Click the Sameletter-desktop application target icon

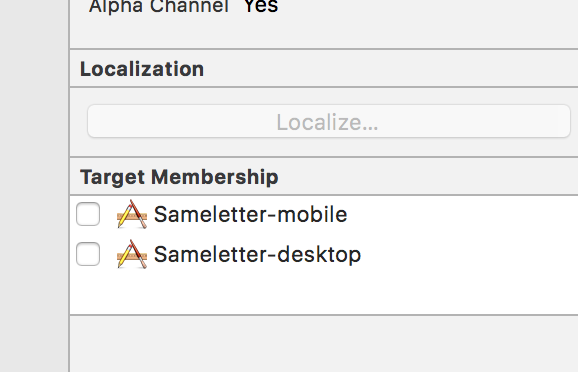coord(132,254)
